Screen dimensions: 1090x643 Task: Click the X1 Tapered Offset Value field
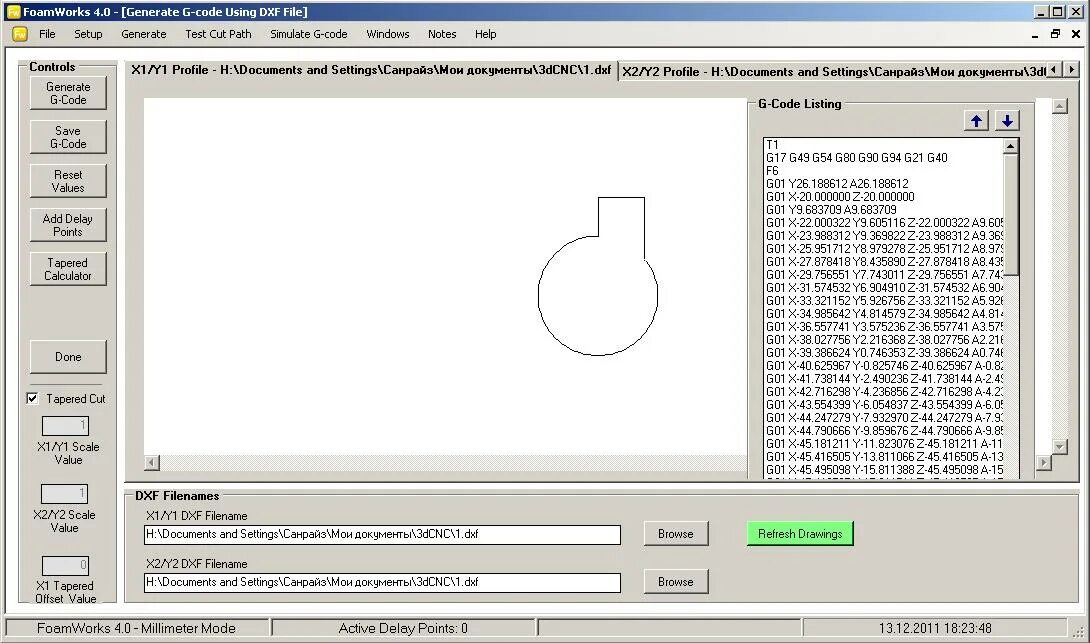click(x=65, y=565)
